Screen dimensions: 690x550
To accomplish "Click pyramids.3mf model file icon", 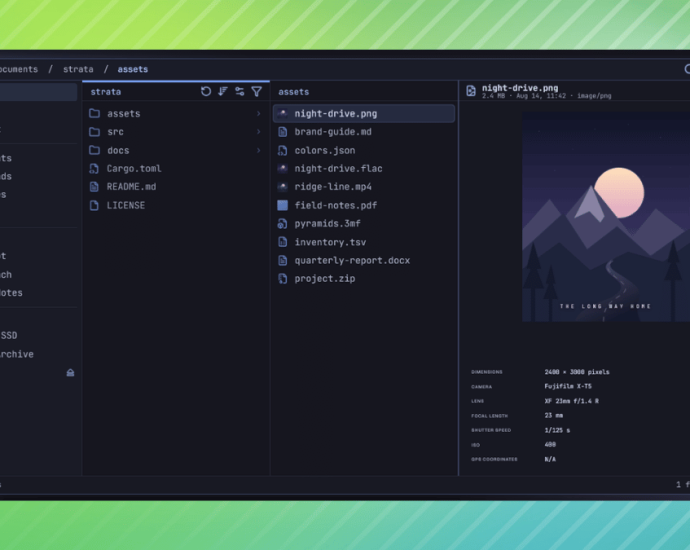I will pyautogui.click(x=283, y=224).
